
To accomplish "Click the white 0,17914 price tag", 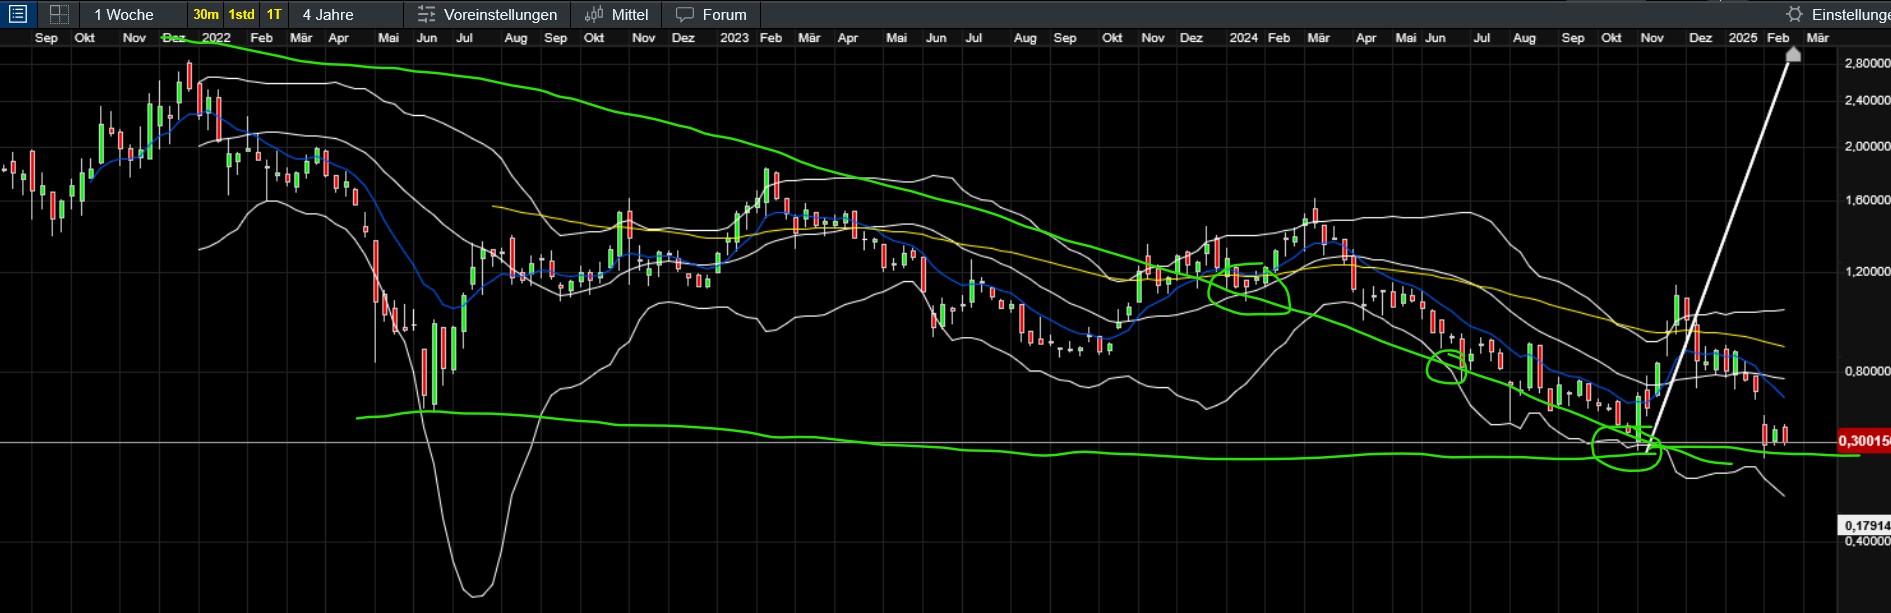I will 1864,525.
